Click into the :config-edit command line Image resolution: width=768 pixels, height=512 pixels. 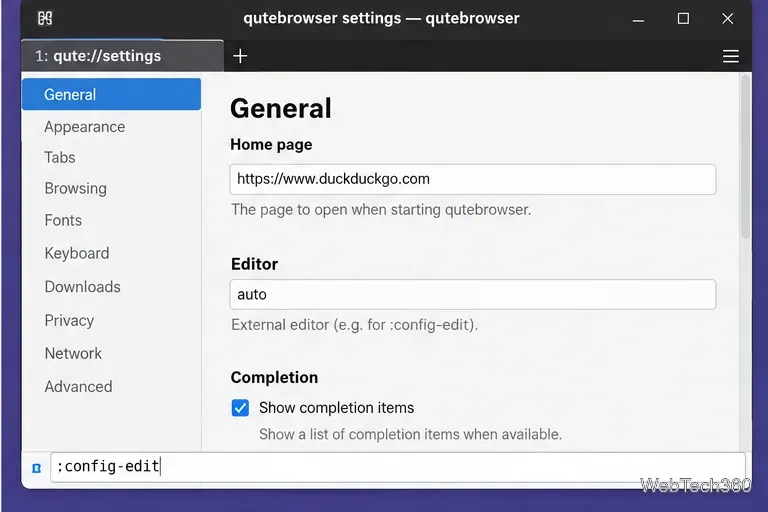coord(398,467)
